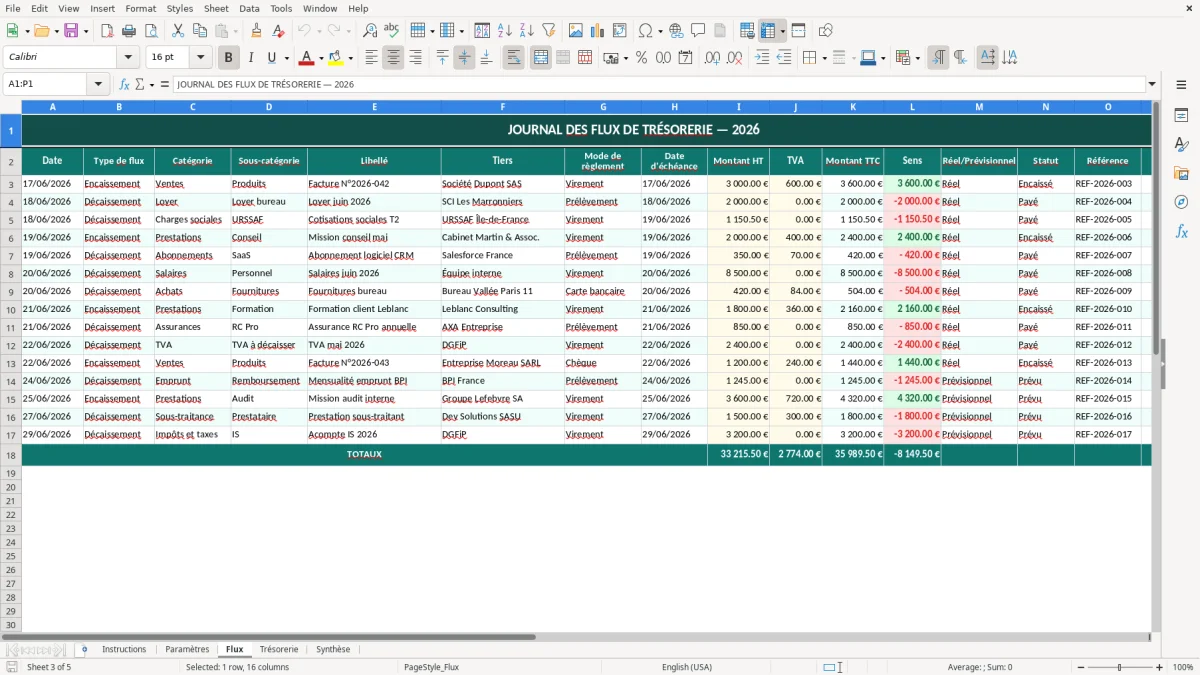Viewport: 1200px width, 675px height.
Task: Run the spelling check
Action: pyautogui.click(x=392, y=31)
